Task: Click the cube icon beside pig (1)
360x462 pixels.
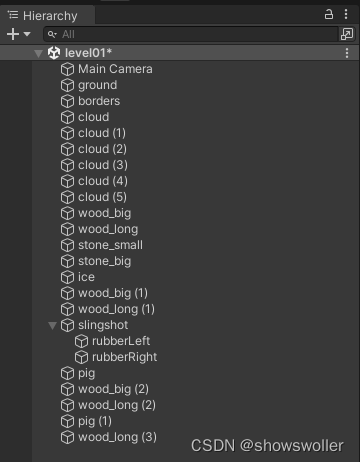Action: click(67, 421)
